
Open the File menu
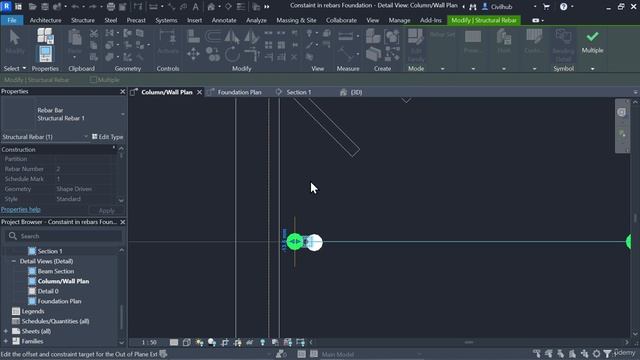click(12, 20)
